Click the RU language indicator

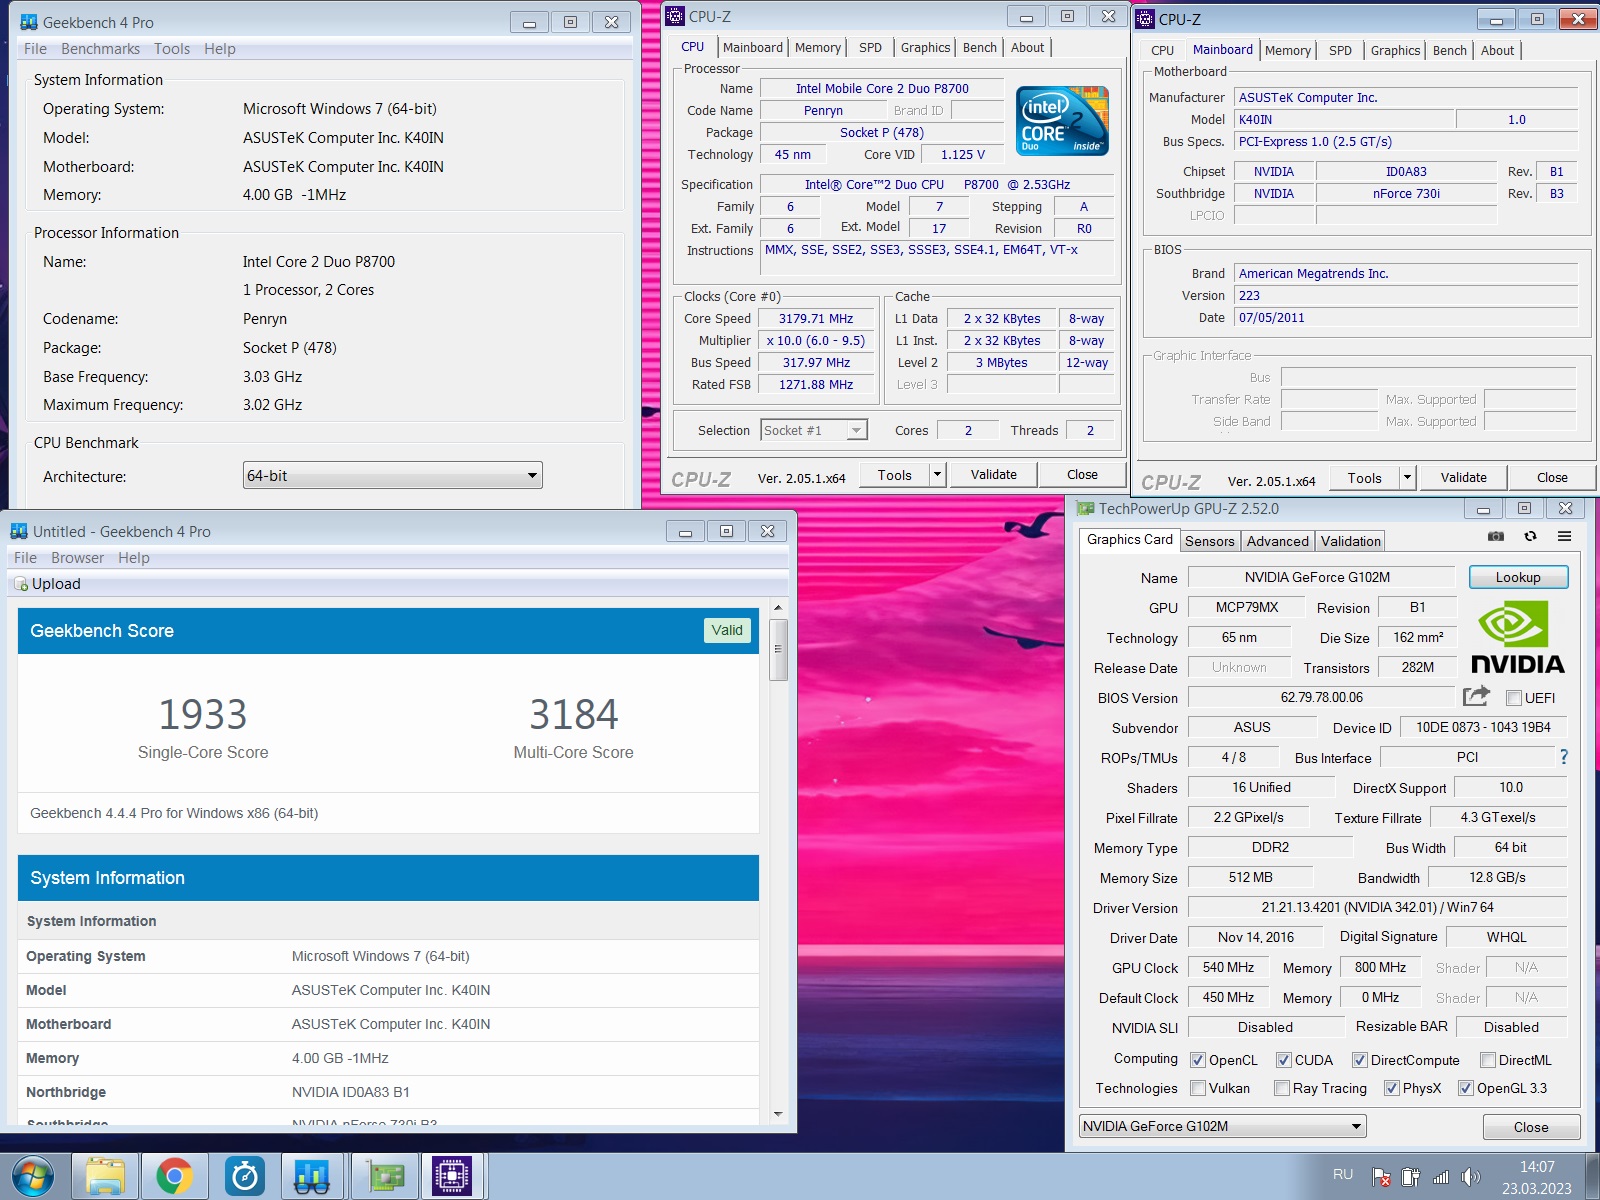(1343, 1174)
